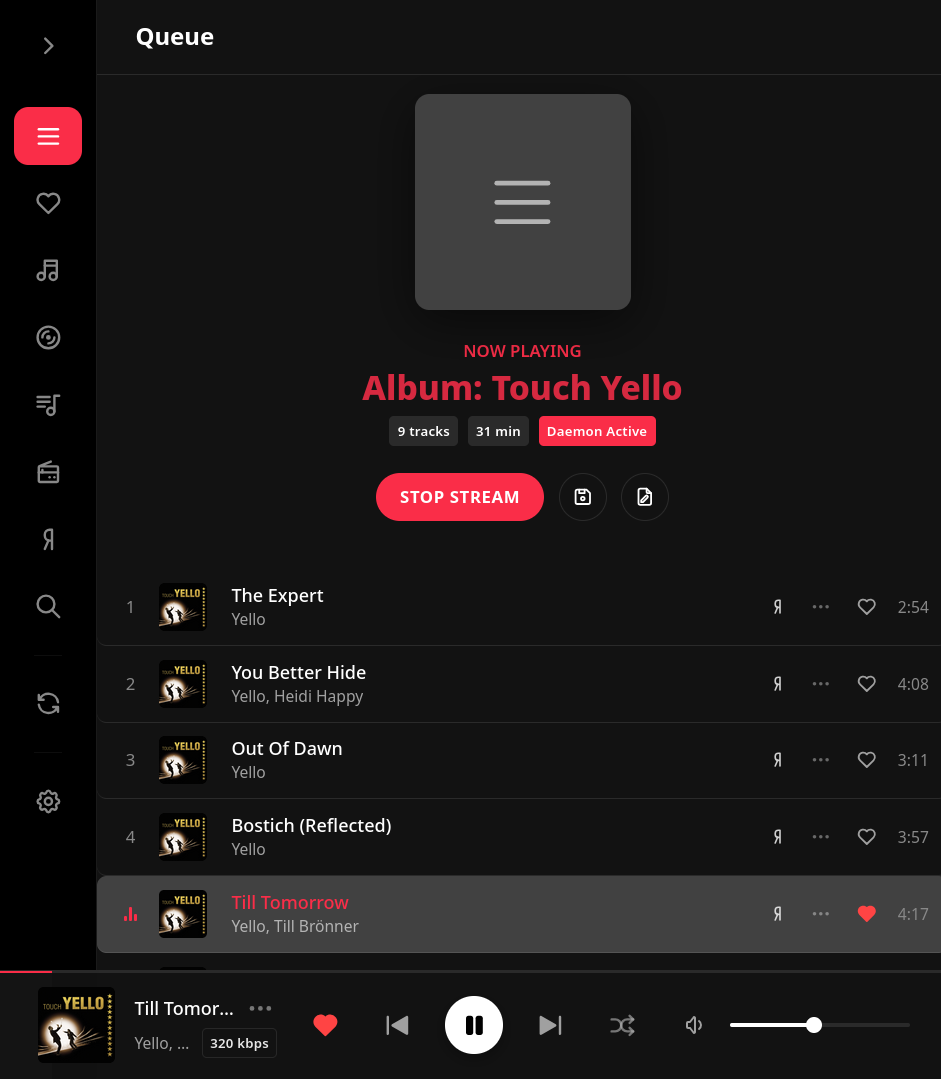Image resolution: width=941 pixels, height=1079 pixels.
Task: Toggle shuffle in the player bar
Action: 622,1025
